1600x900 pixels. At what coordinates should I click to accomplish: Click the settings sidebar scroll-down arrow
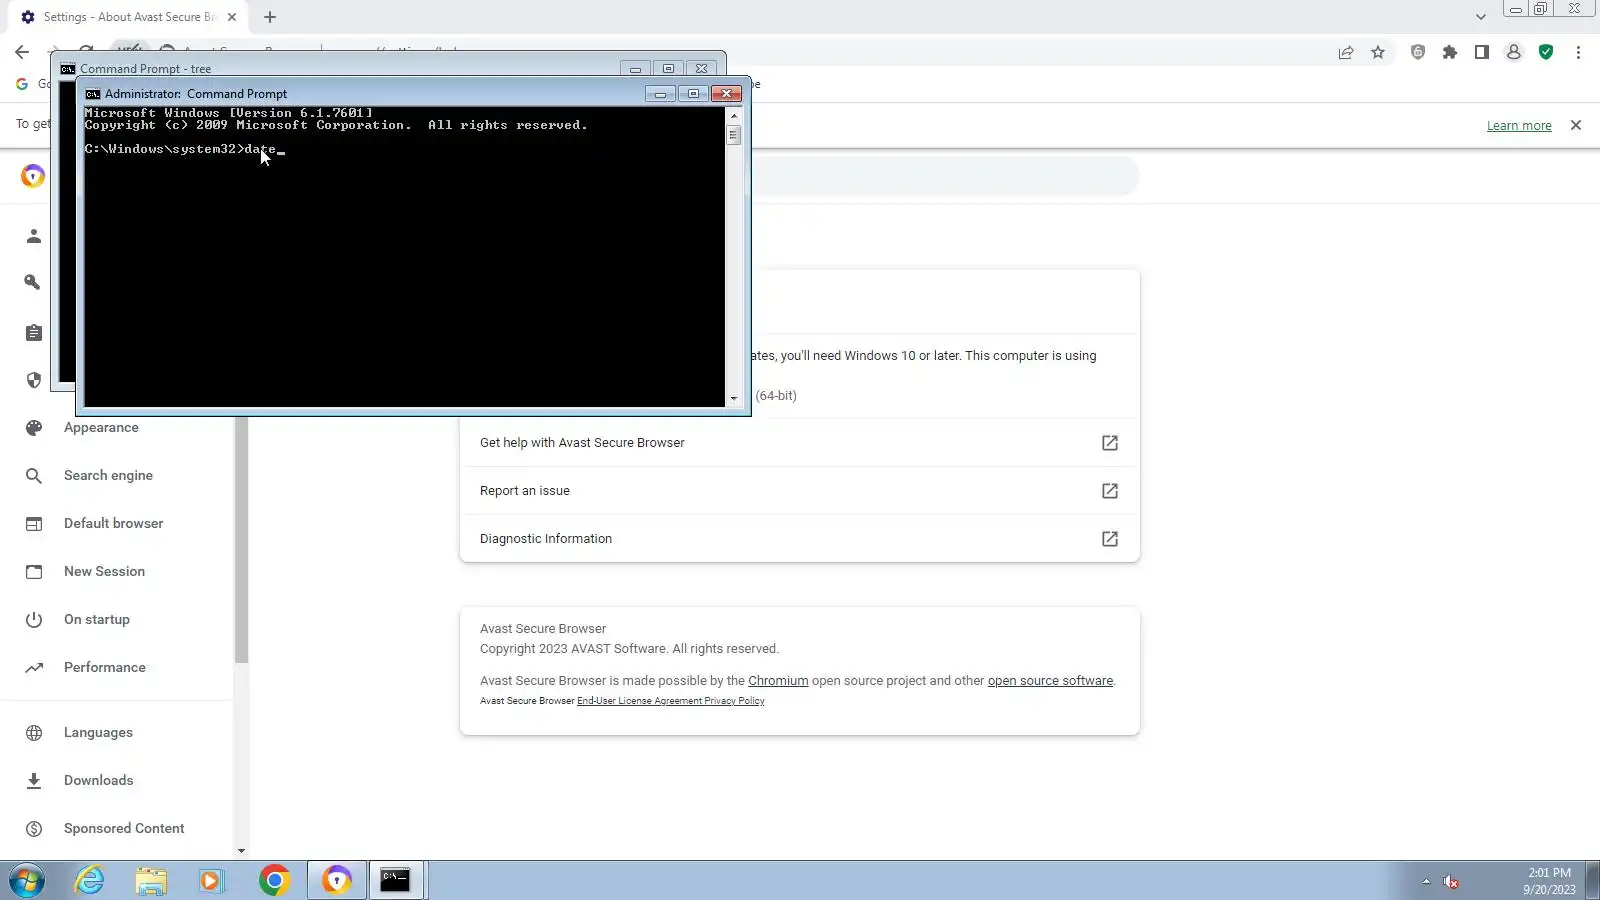[x=241, y=851]
